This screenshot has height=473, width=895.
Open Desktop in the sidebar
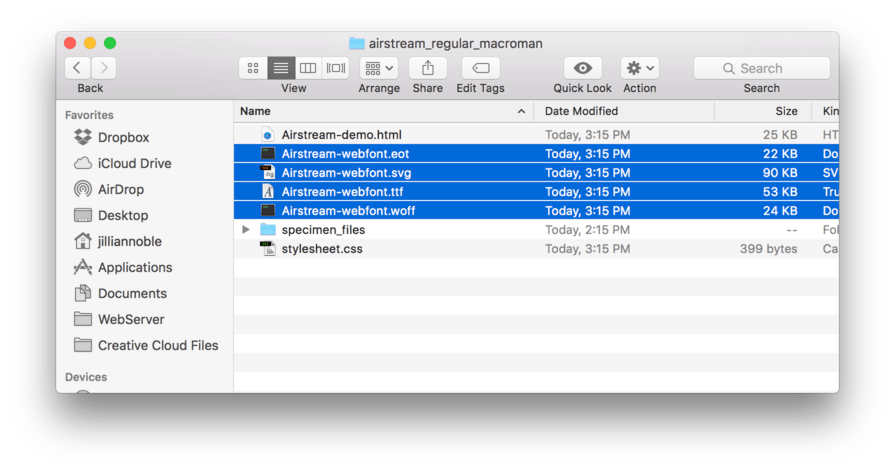123,215
